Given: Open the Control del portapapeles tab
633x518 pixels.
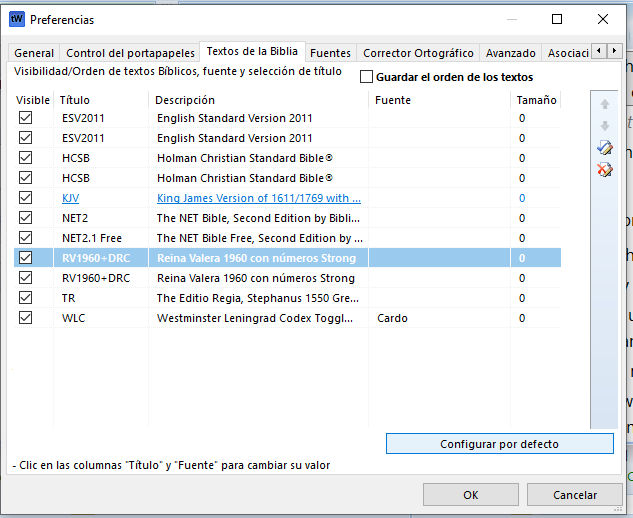Looking at the screenshot, I should pyautogui.click(x=130, y=53).
